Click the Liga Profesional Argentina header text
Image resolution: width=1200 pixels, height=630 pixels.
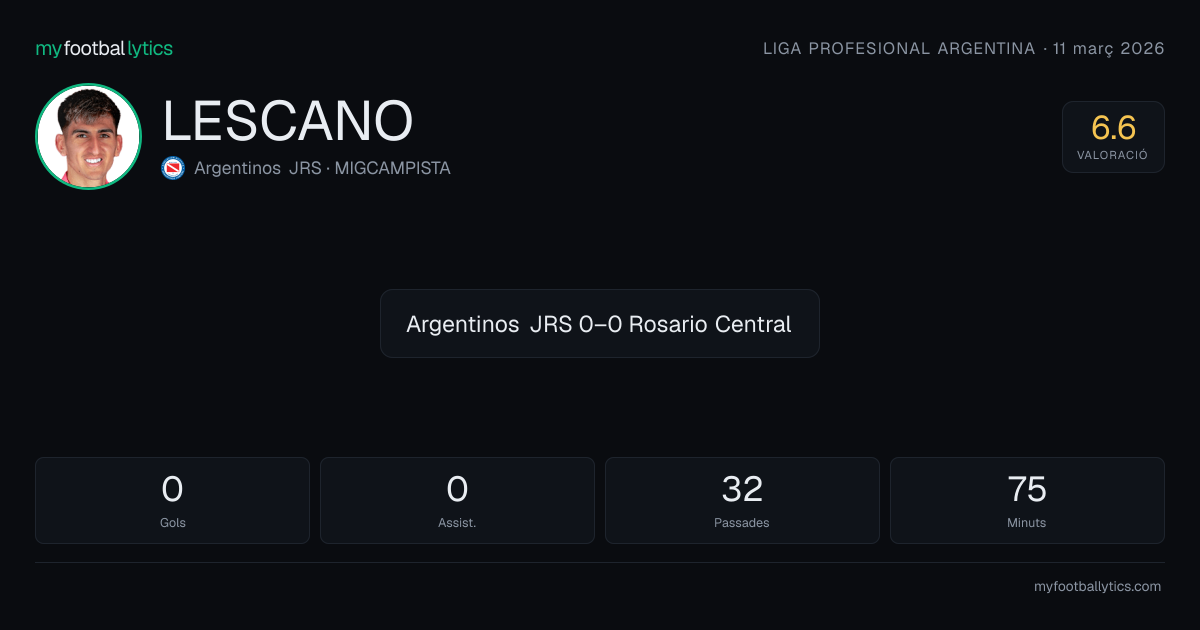tap(899, 48)
